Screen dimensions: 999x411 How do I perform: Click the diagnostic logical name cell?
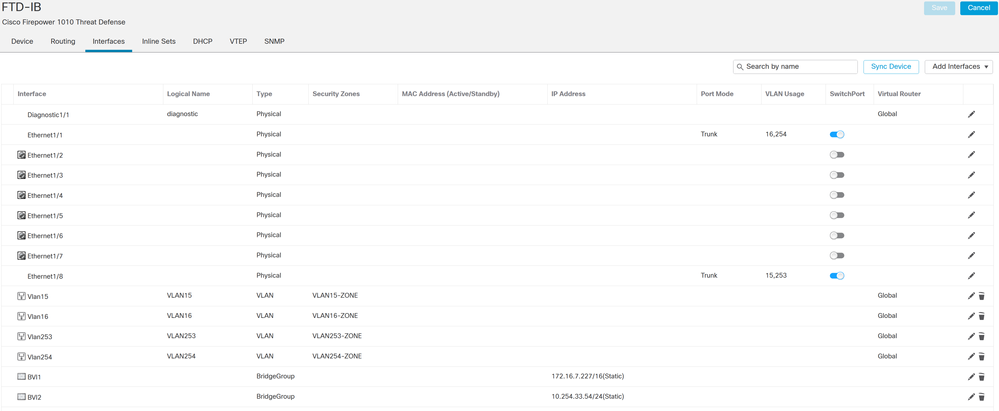point(183,114)
